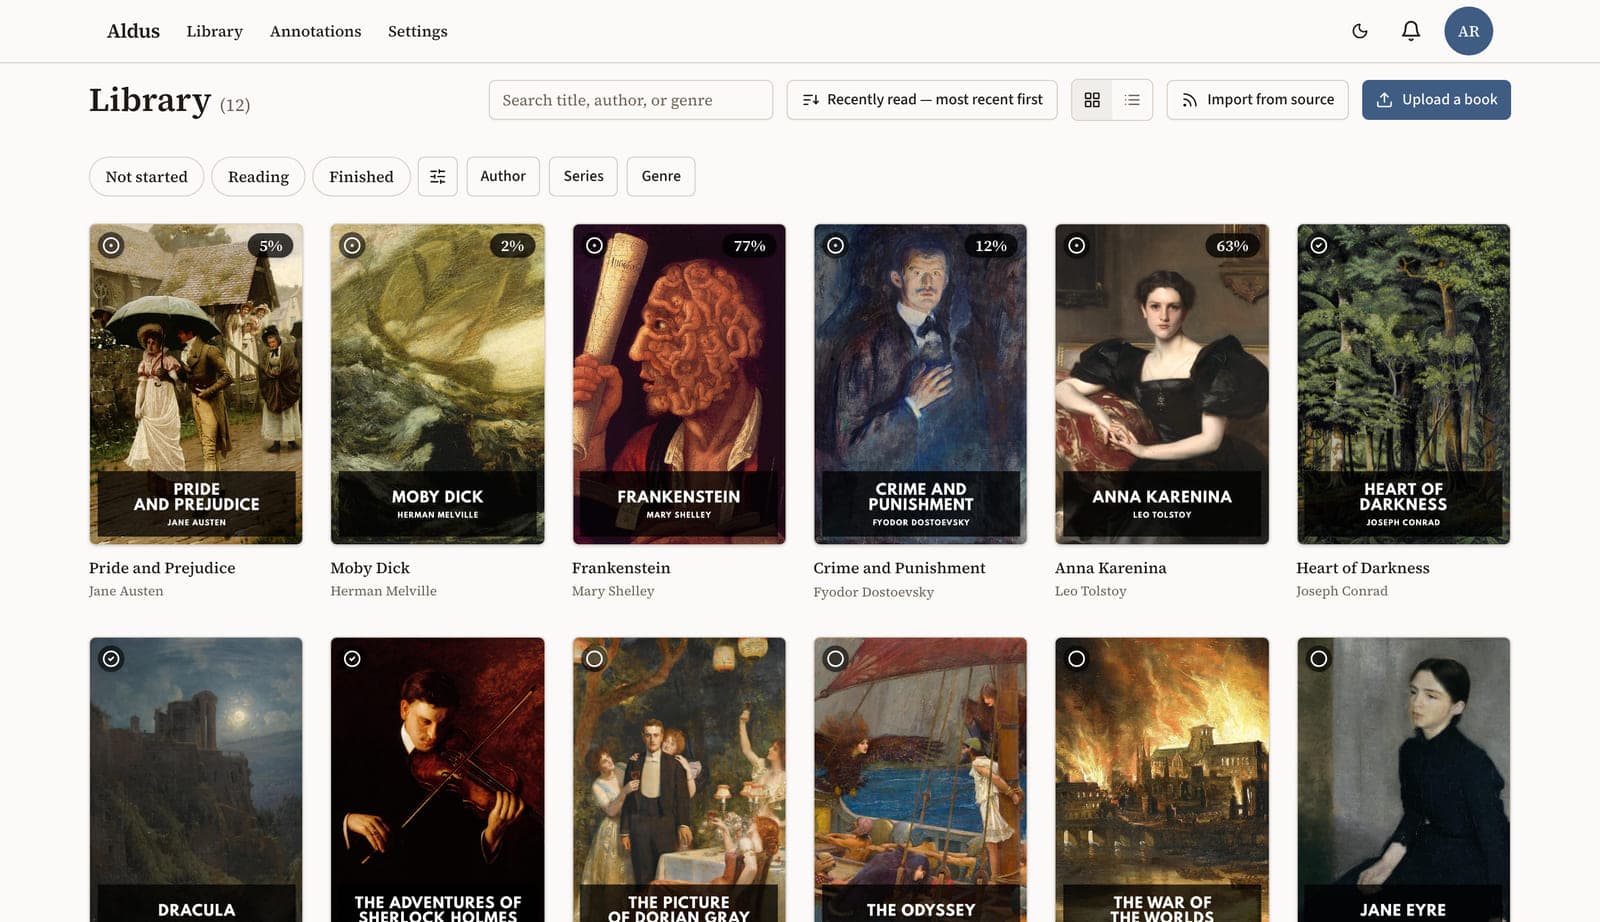Filter by Finished status
Screen dimensions: 1600x922
(x=361, y=176)
